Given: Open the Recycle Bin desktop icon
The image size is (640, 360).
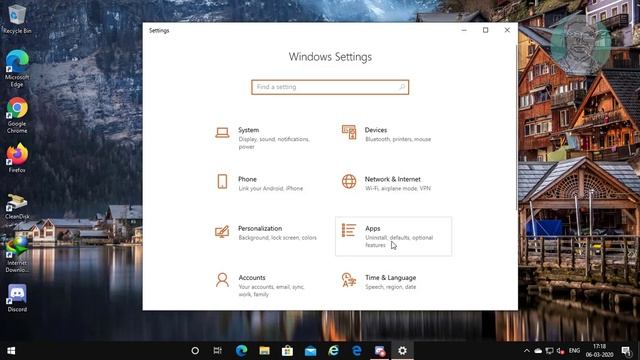Looking at the screenshot, I should [x=17, y=19].
